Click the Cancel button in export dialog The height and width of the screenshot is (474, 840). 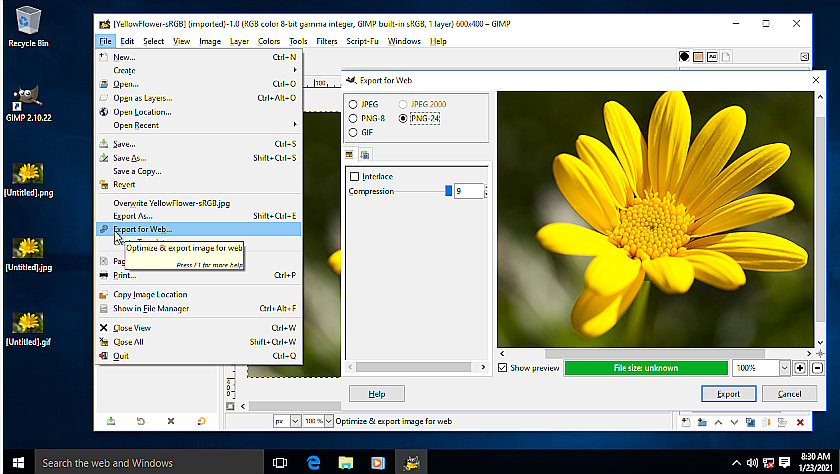(789, 394)
